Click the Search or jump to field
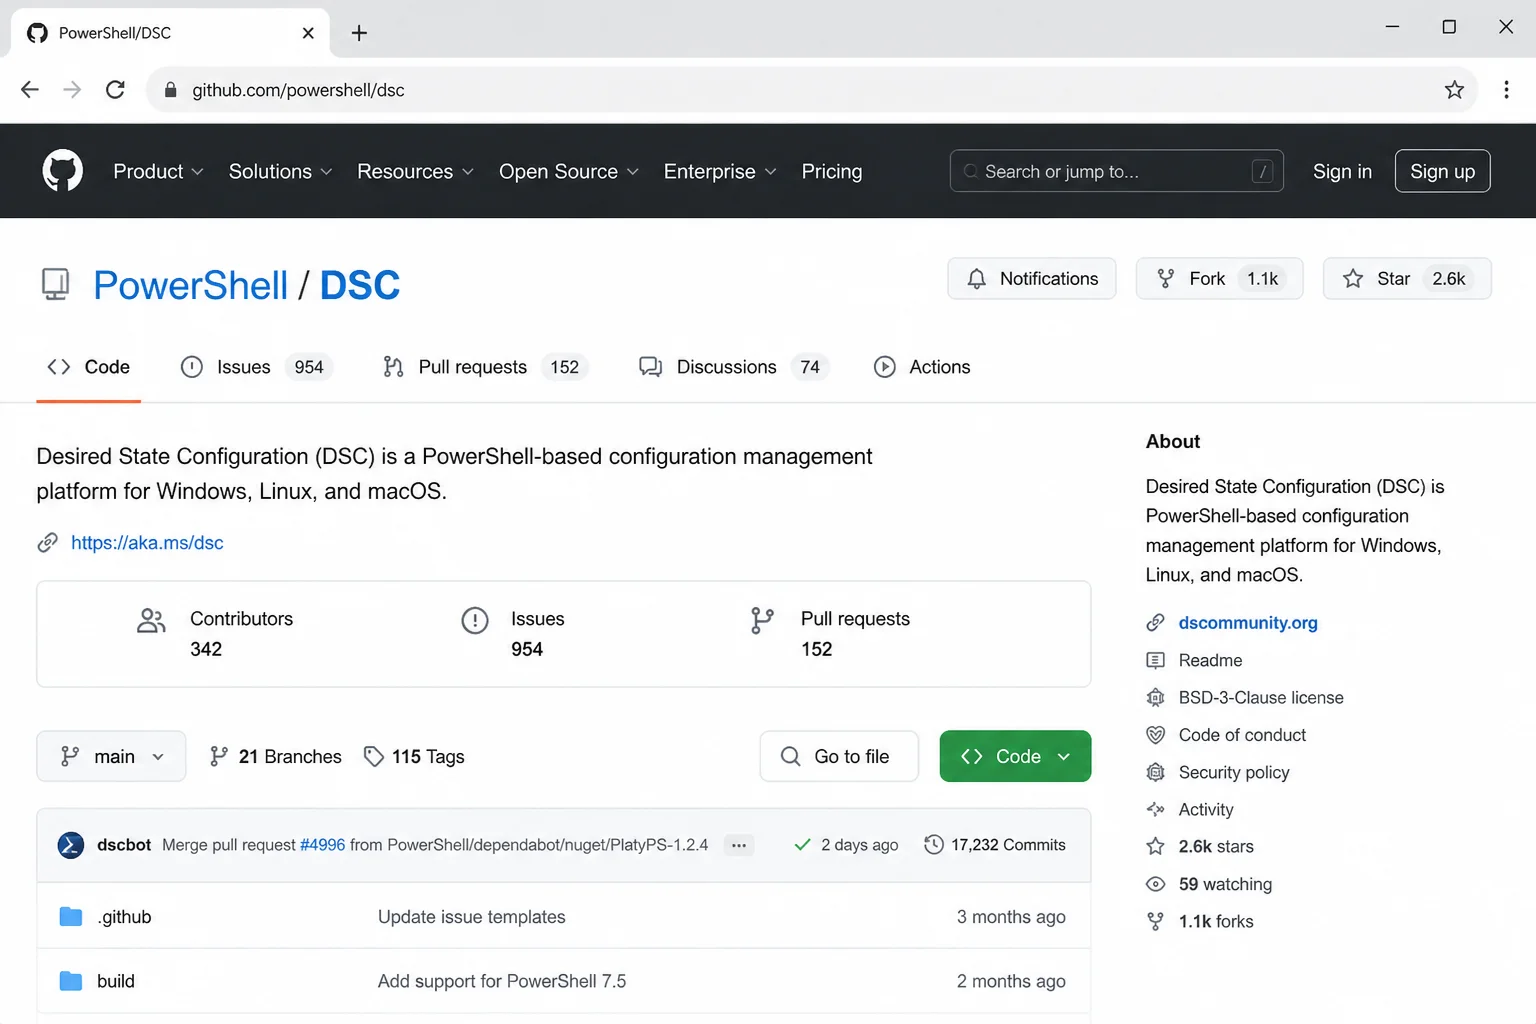Viewport: 1536px width, 1024px height. [1116, 171]
